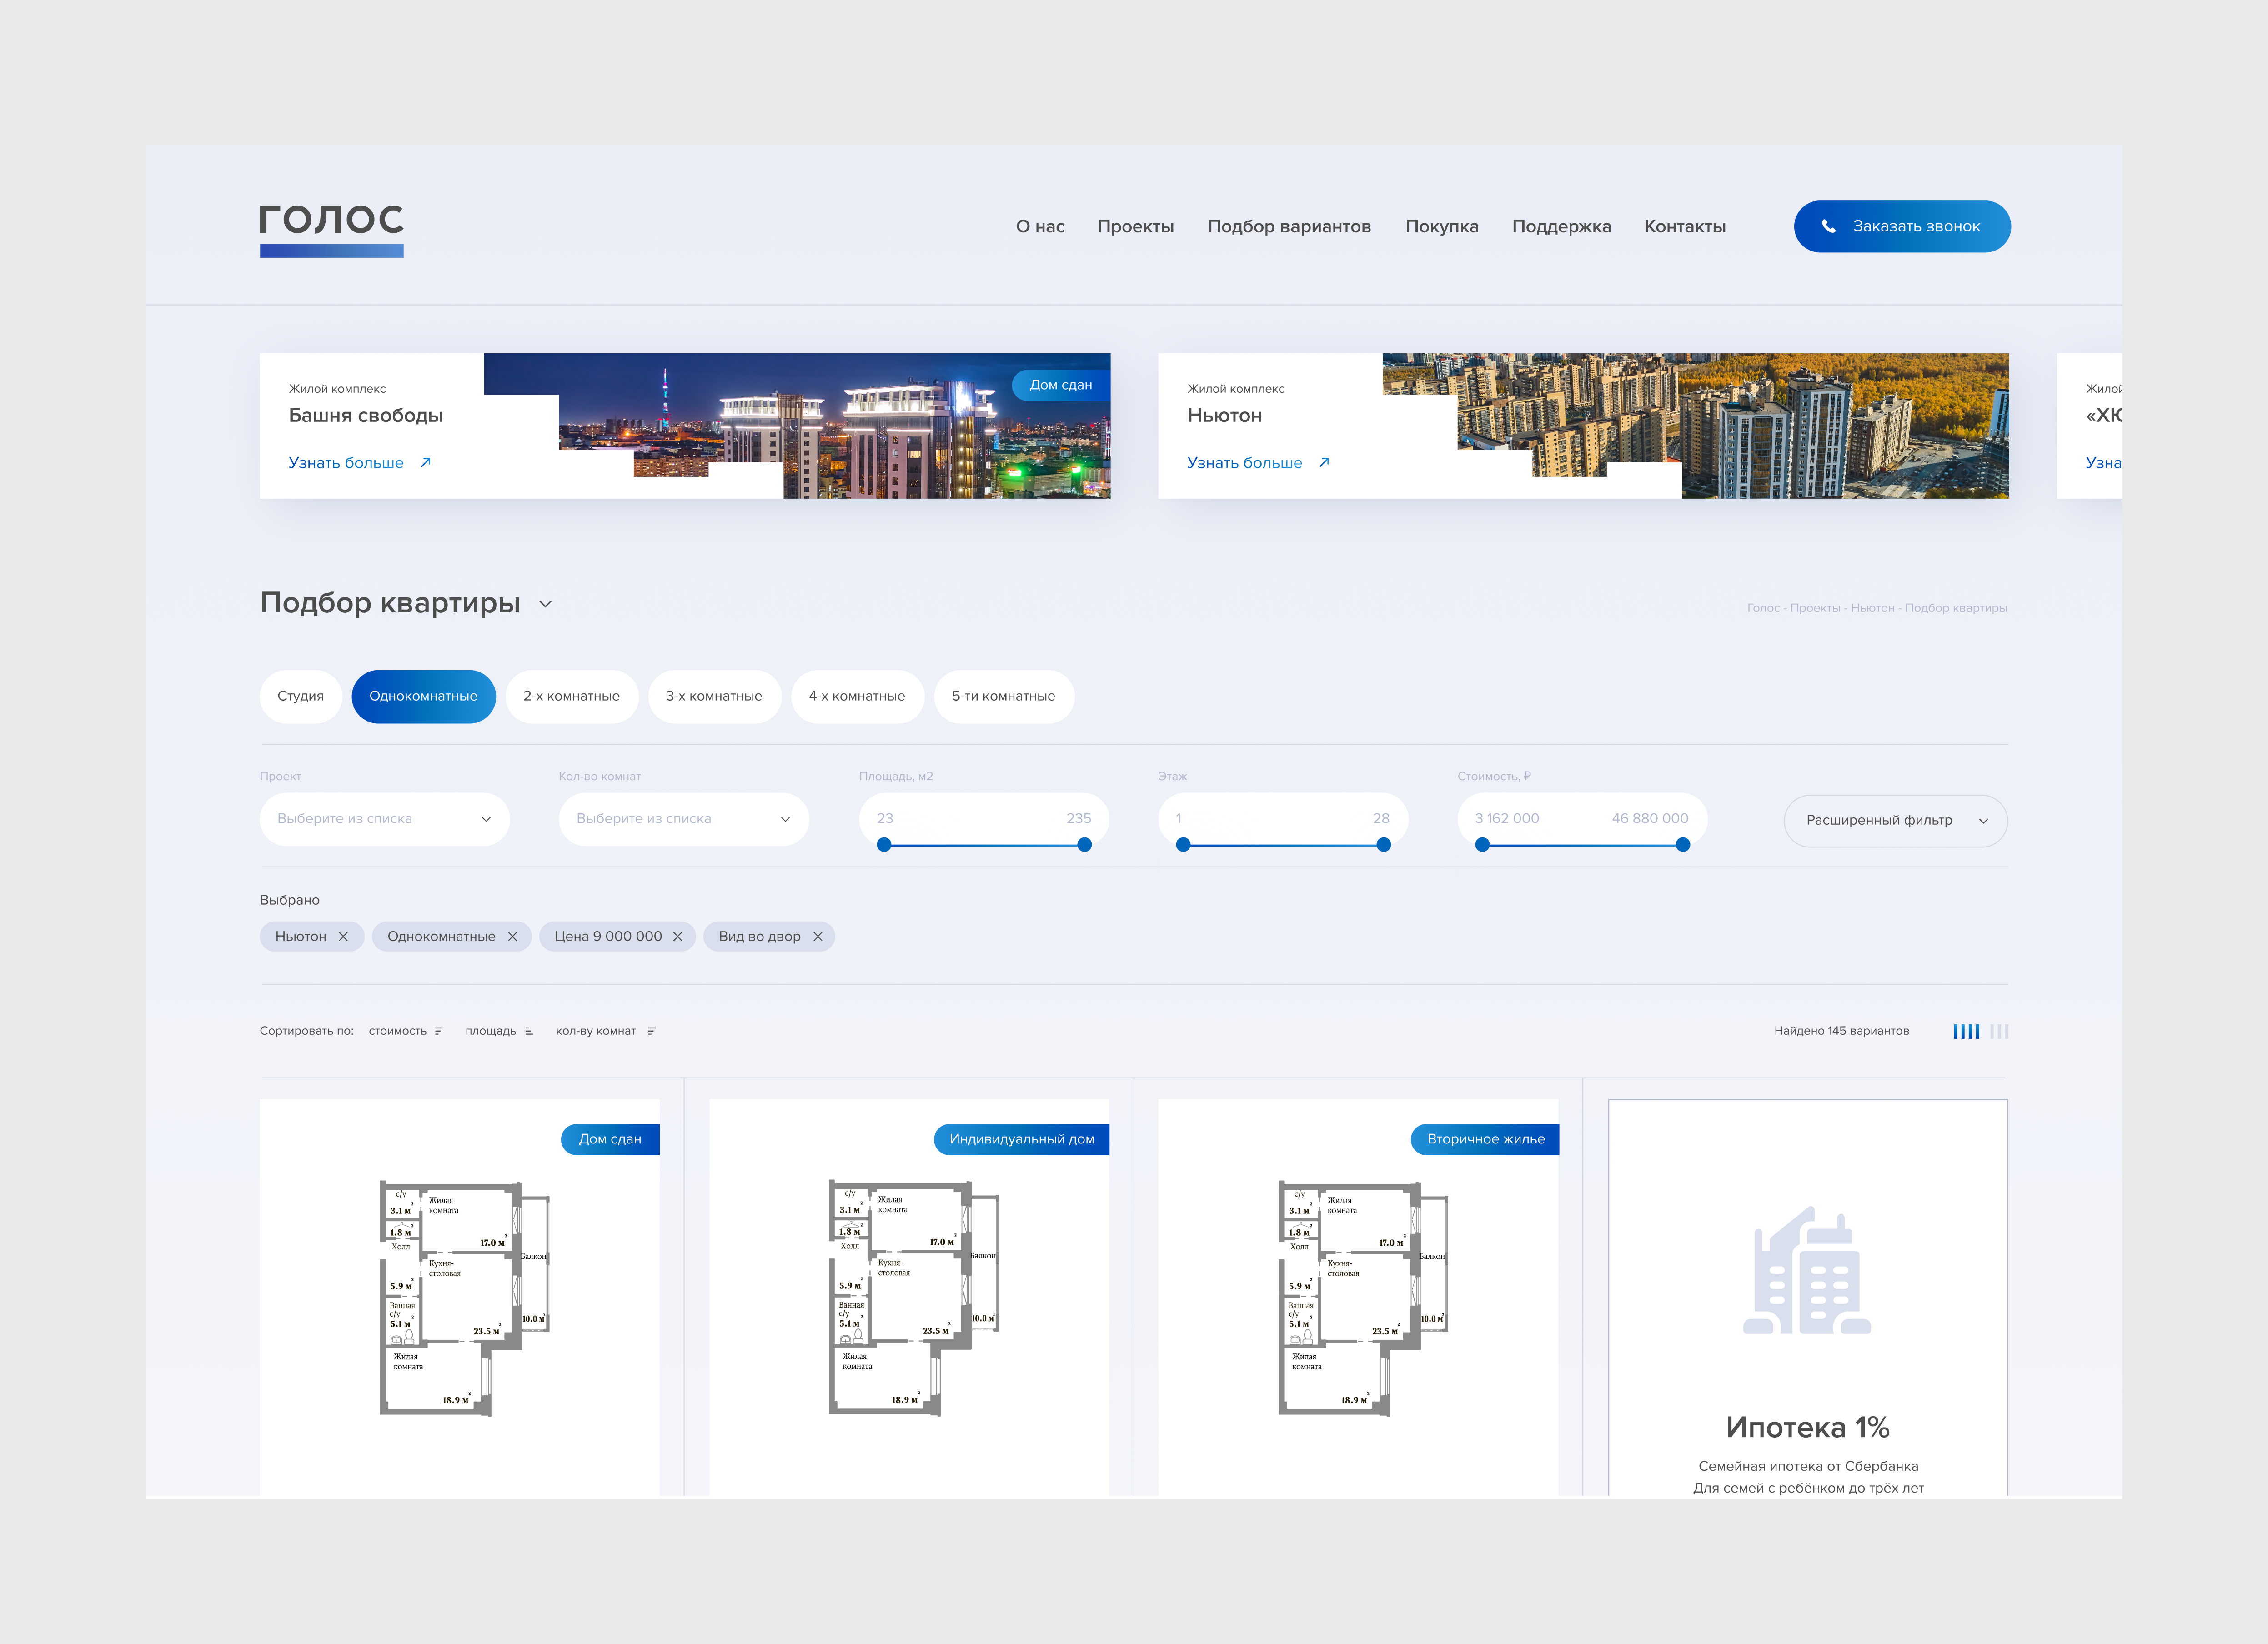Open Проекты menu item

pos(1135,226)
